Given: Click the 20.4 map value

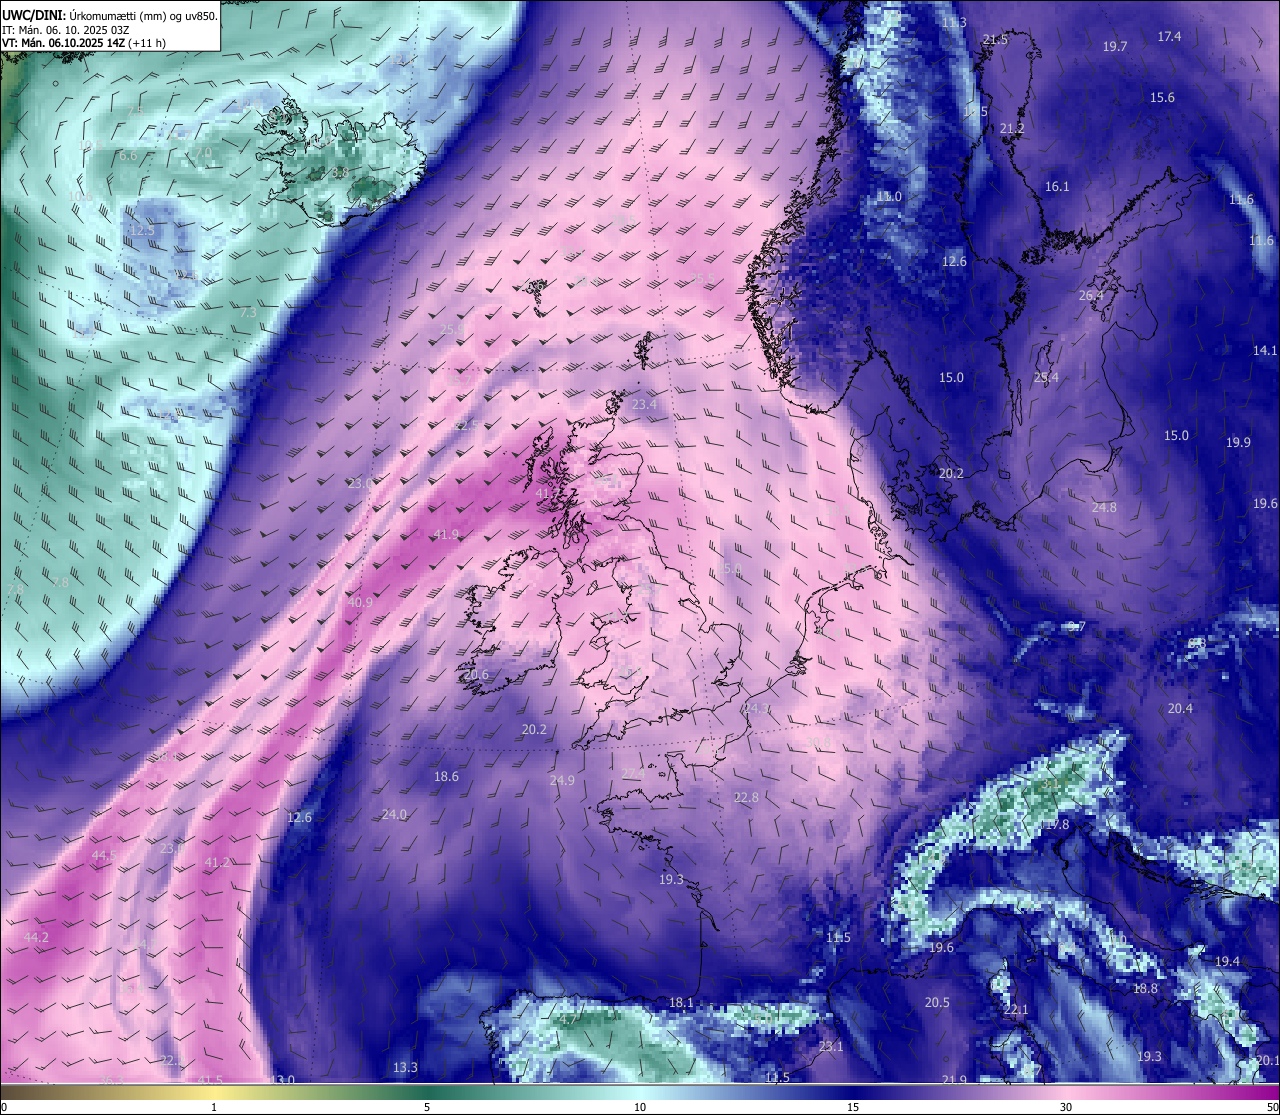Looking at the screenshot, I should click(x=1180, y=709).
